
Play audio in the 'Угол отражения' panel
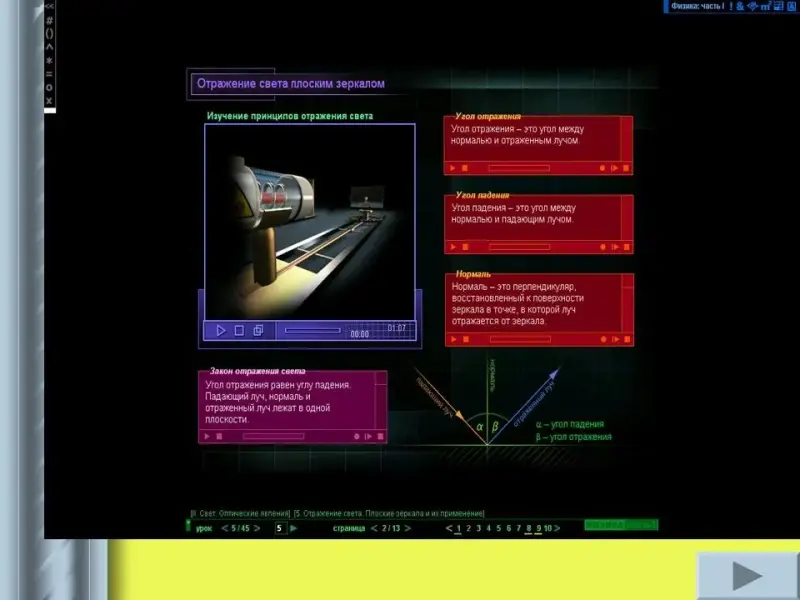[453, 168]
